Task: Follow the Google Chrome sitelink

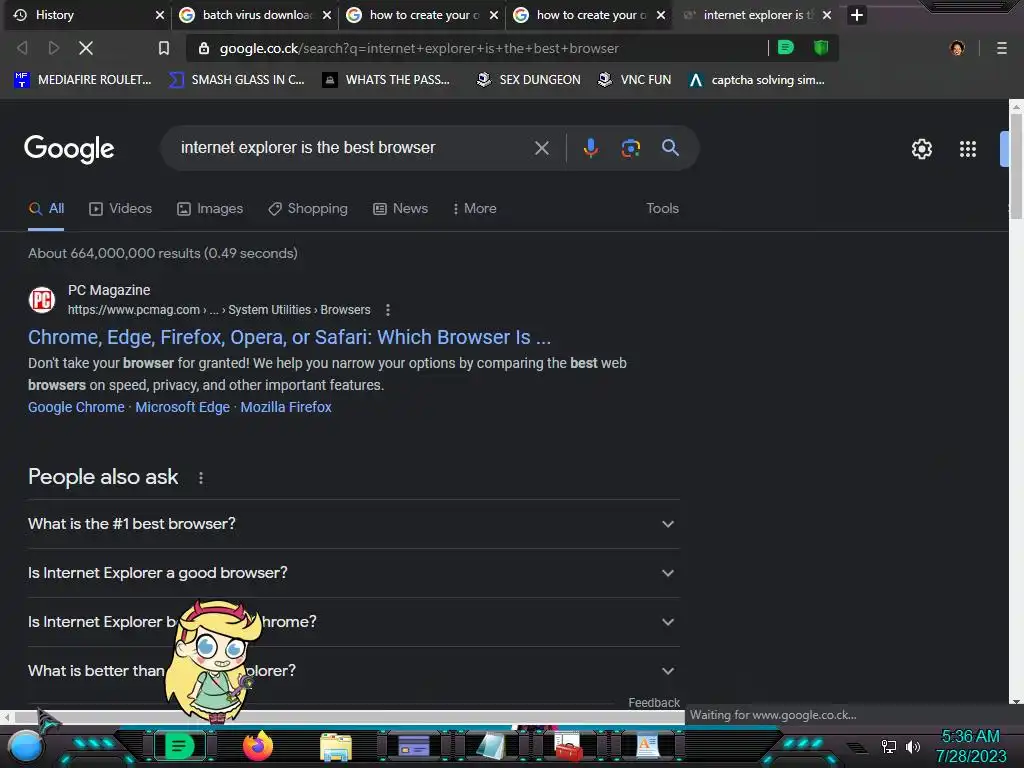Action: coord(76,407)
